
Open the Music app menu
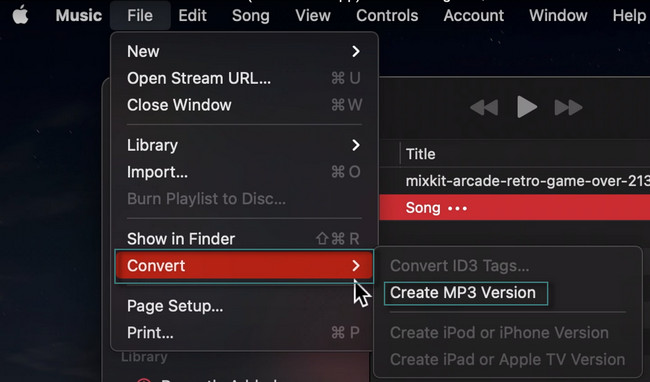point(79,16)
